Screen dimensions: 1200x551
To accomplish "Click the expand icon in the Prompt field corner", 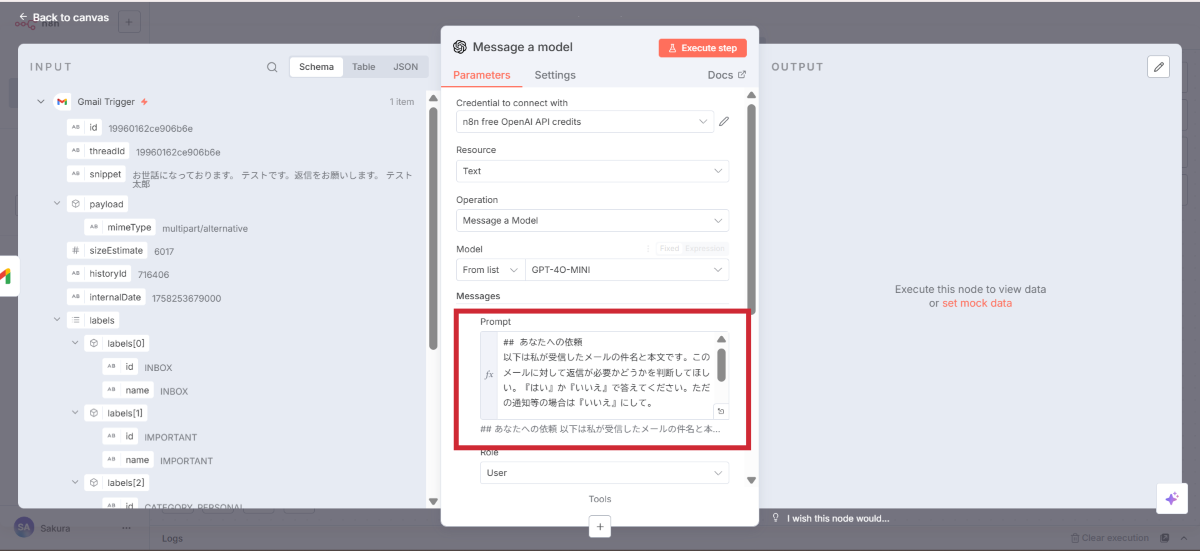I will tap(720, 411).
